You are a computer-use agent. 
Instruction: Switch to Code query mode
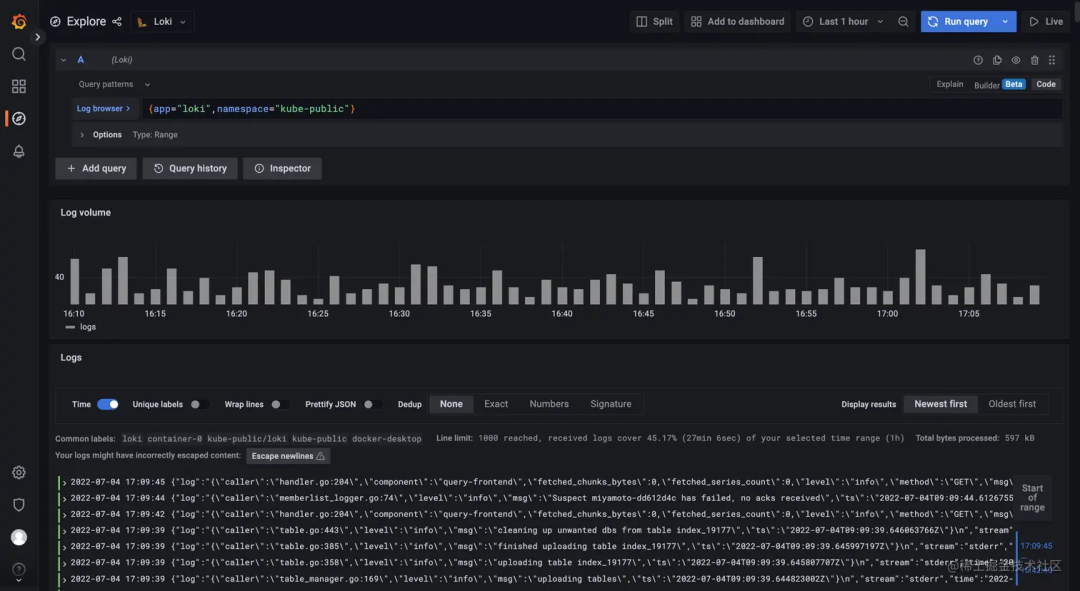tap(1046, 84)
